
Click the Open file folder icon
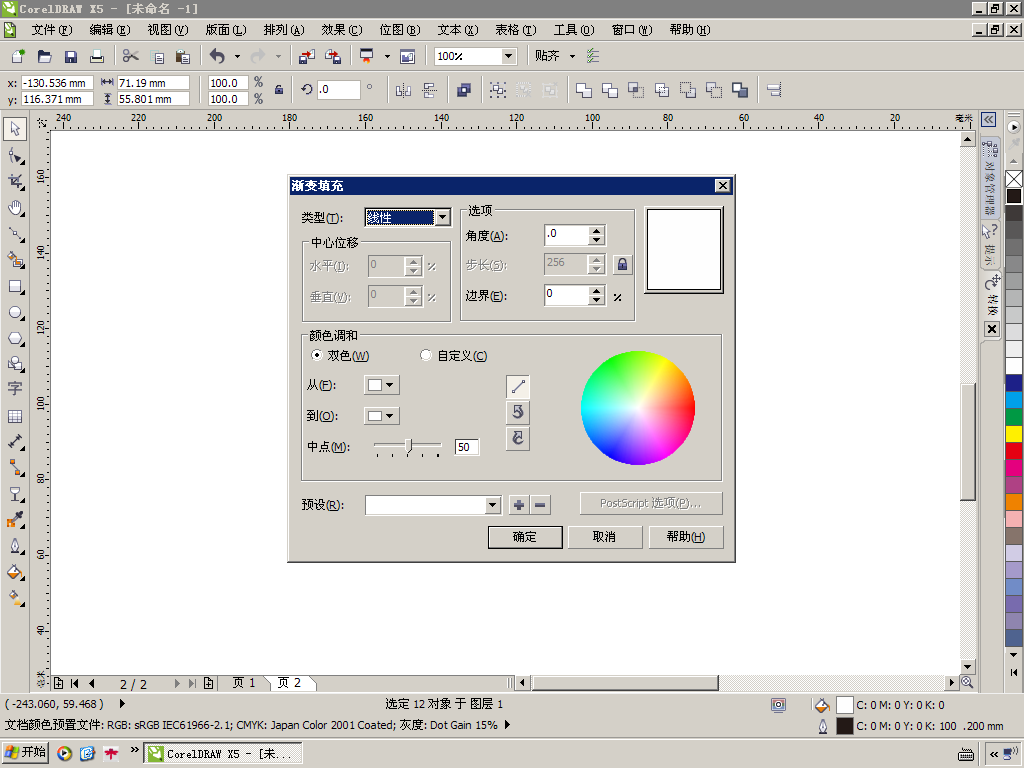coord(44,56)
